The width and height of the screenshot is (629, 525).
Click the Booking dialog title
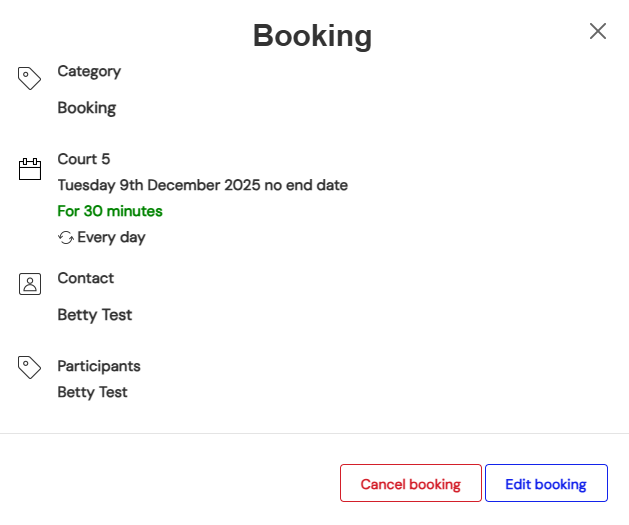312,36
